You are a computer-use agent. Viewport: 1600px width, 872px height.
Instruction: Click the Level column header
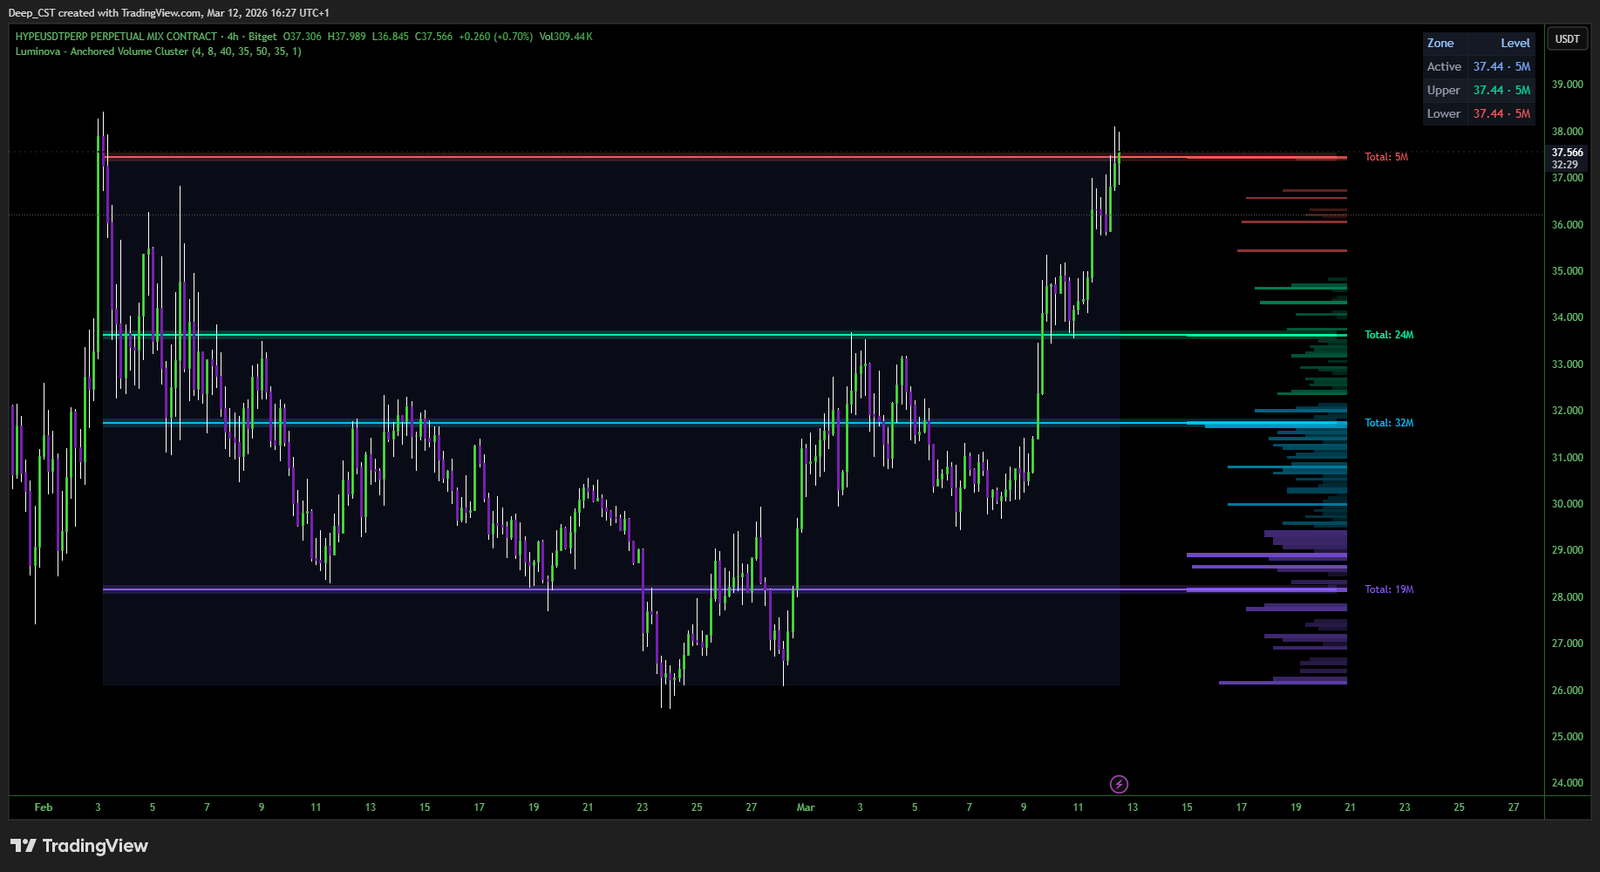1514,43
